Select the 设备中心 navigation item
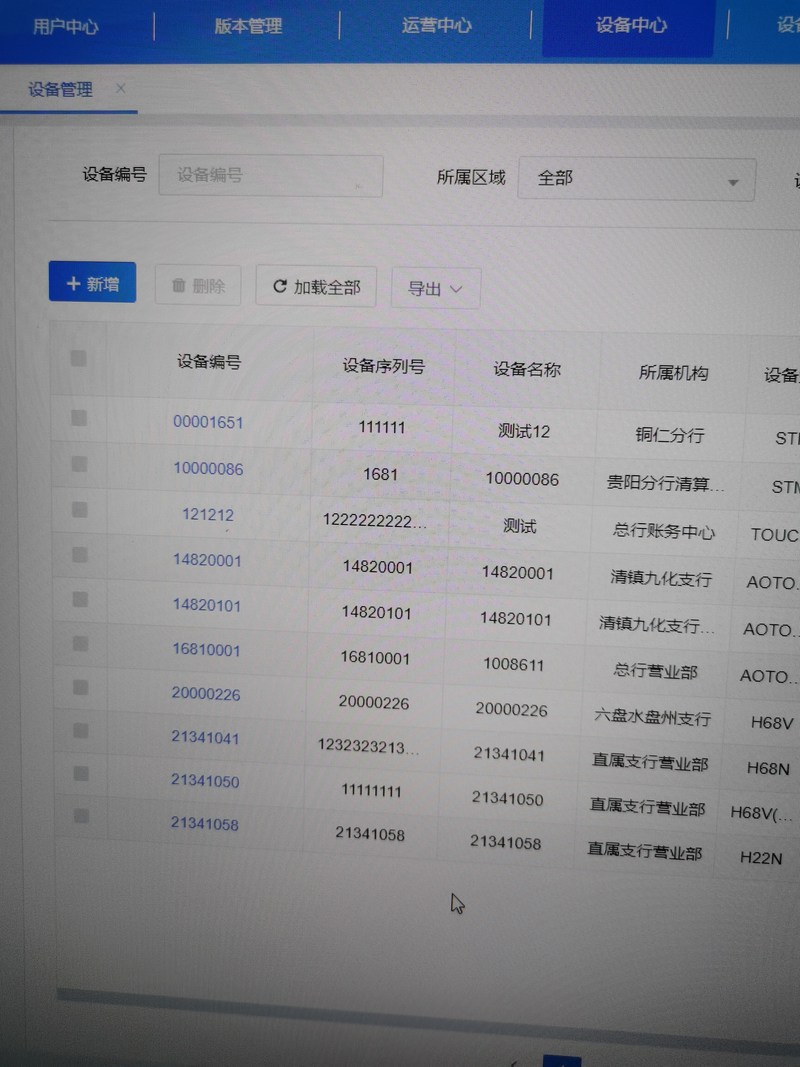The width and height of the screenshot is (800, 1067). tap(629, 26)
